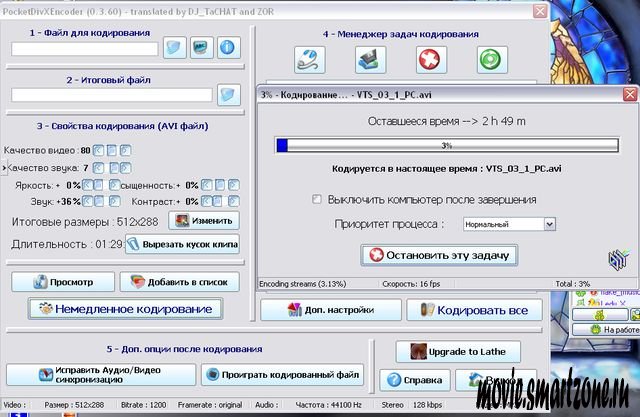
Task: Show file info with blue 'i' icon
Action: pyautogui.click(x=229, y=48)
